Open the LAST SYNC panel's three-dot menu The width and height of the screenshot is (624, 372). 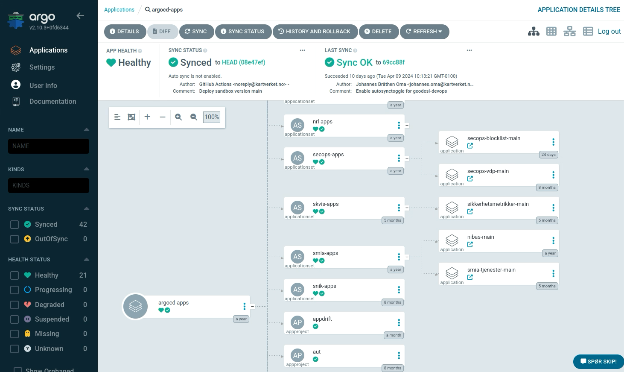pos(470,51)
